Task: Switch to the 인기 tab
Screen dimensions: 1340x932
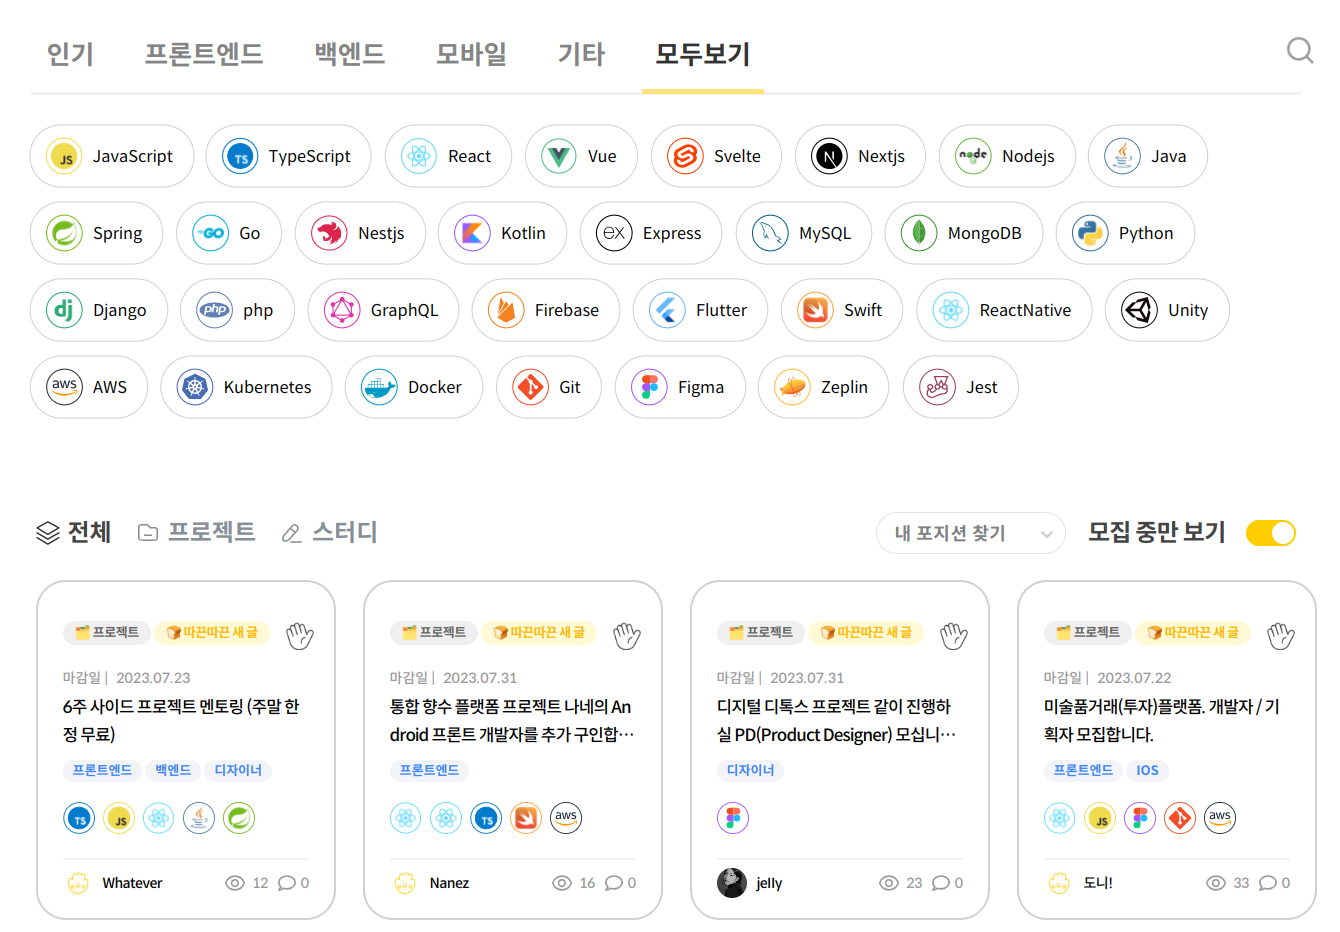Action: tap(70, 54)
